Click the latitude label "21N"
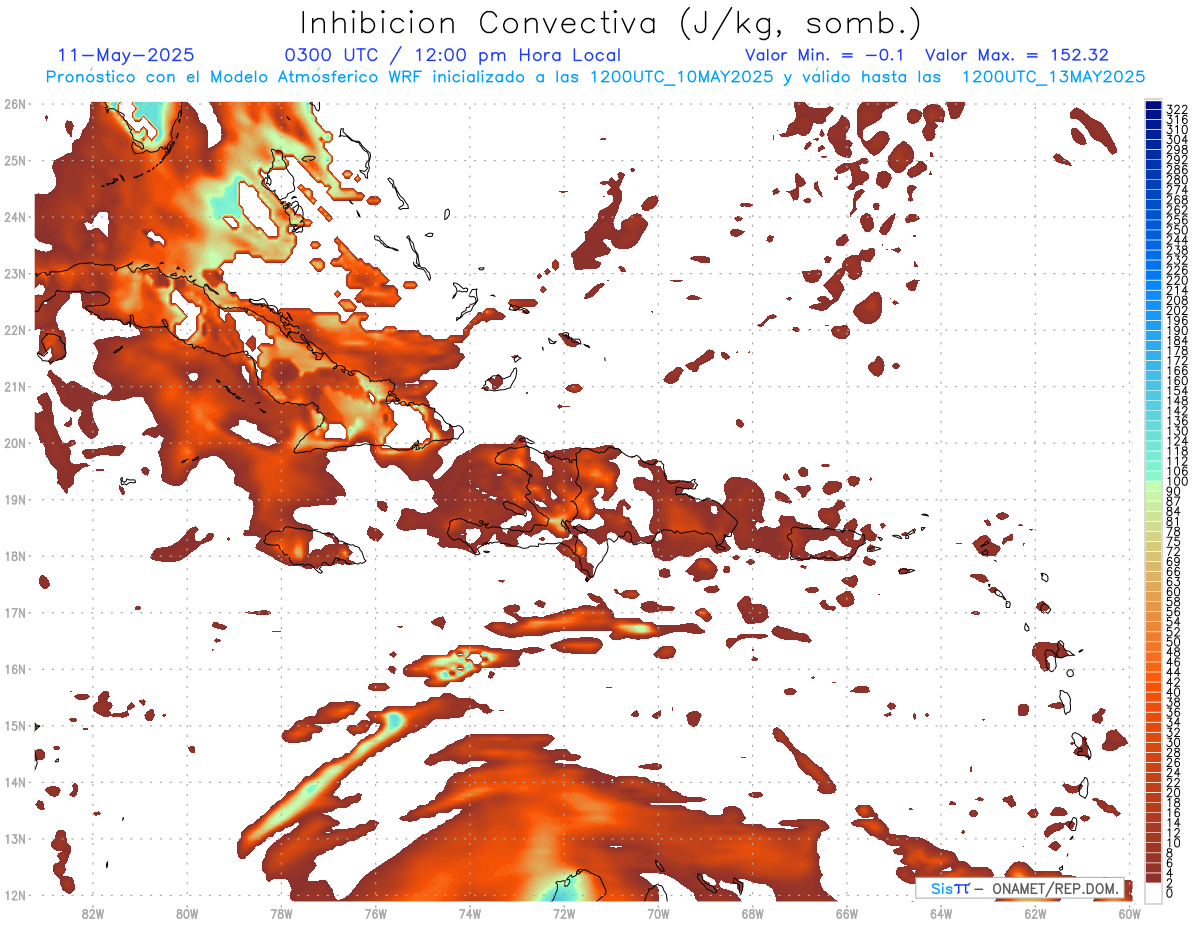This screenshot has height=927, width=1200. click(x=15, y=386)
